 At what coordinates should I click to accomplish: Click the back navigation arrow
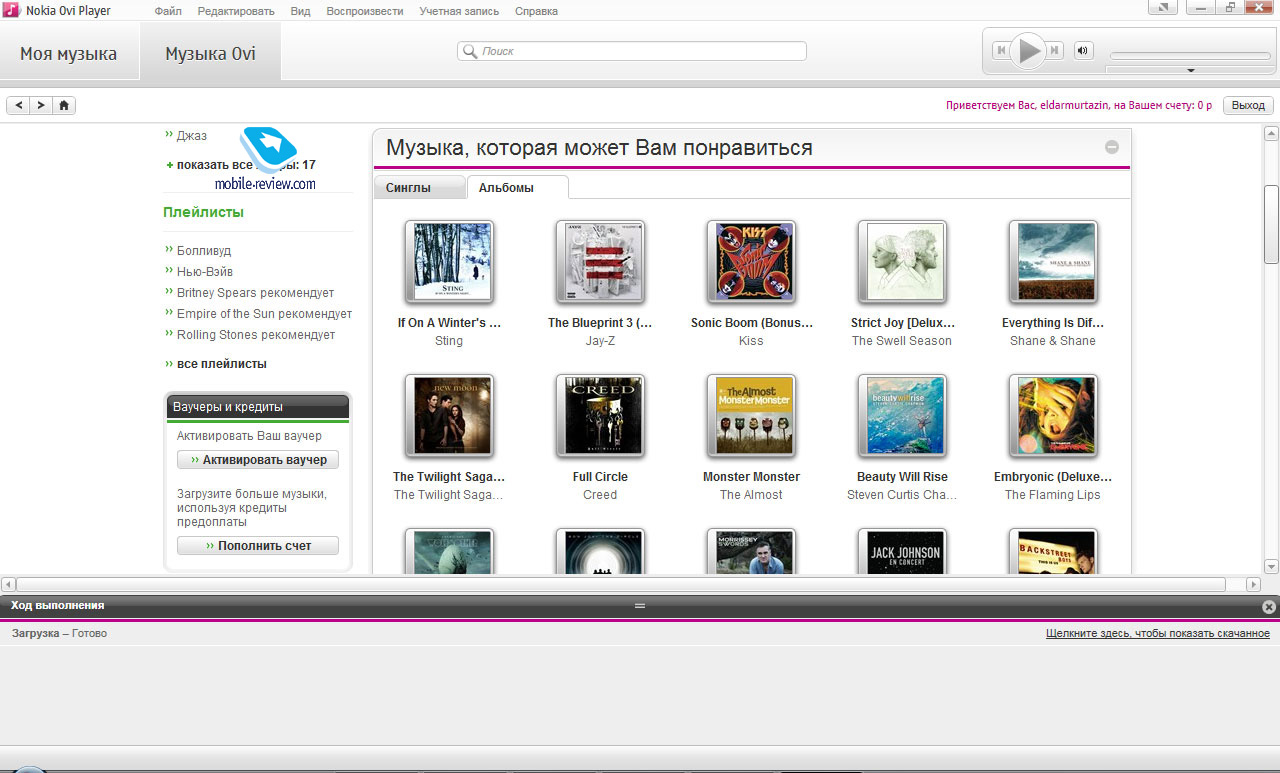pos(19,105)
